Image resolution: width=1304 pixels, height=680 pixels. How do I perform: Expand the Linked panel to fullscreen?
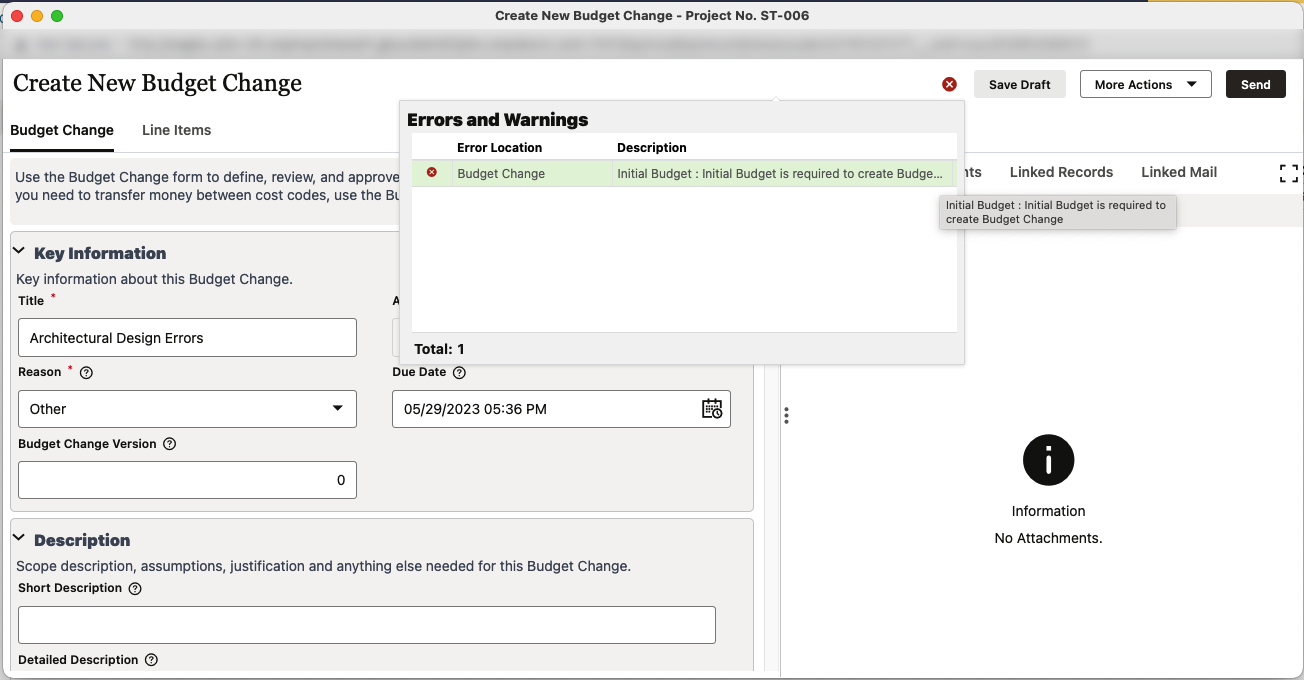coord(1288,173)
